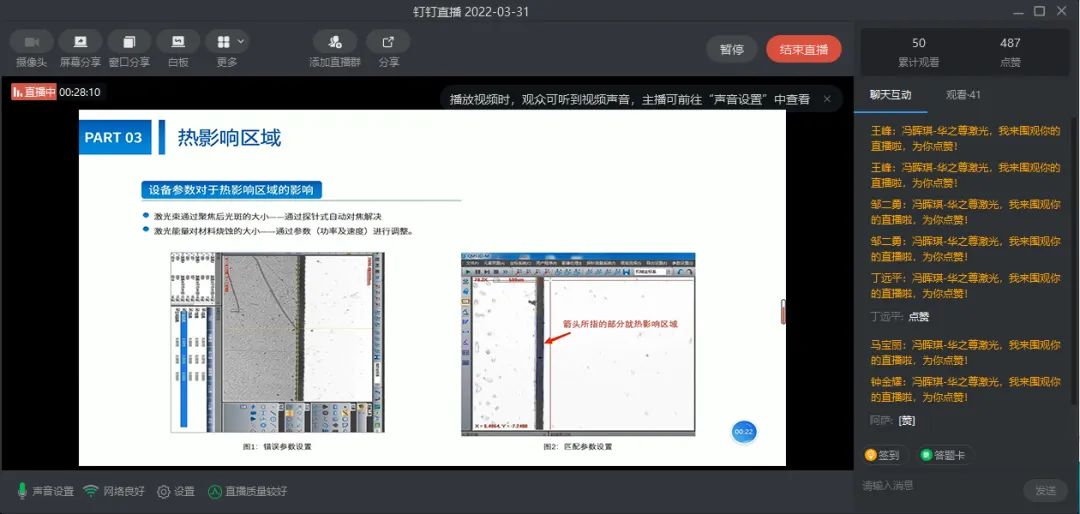Pause the live stream (暂停)
This screenshot has width=1080, height=514.
coord(731,49)
